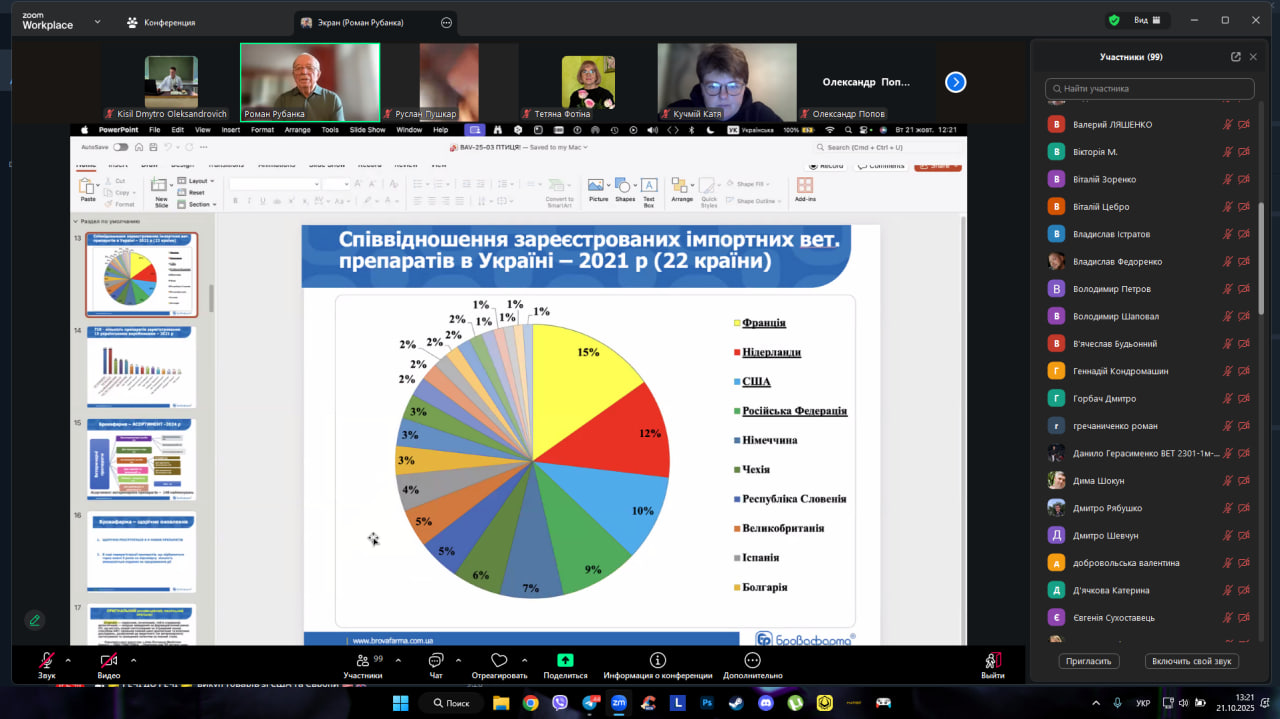
Task: Open the Вид view layout dropdown
Action: [1146, 20]
